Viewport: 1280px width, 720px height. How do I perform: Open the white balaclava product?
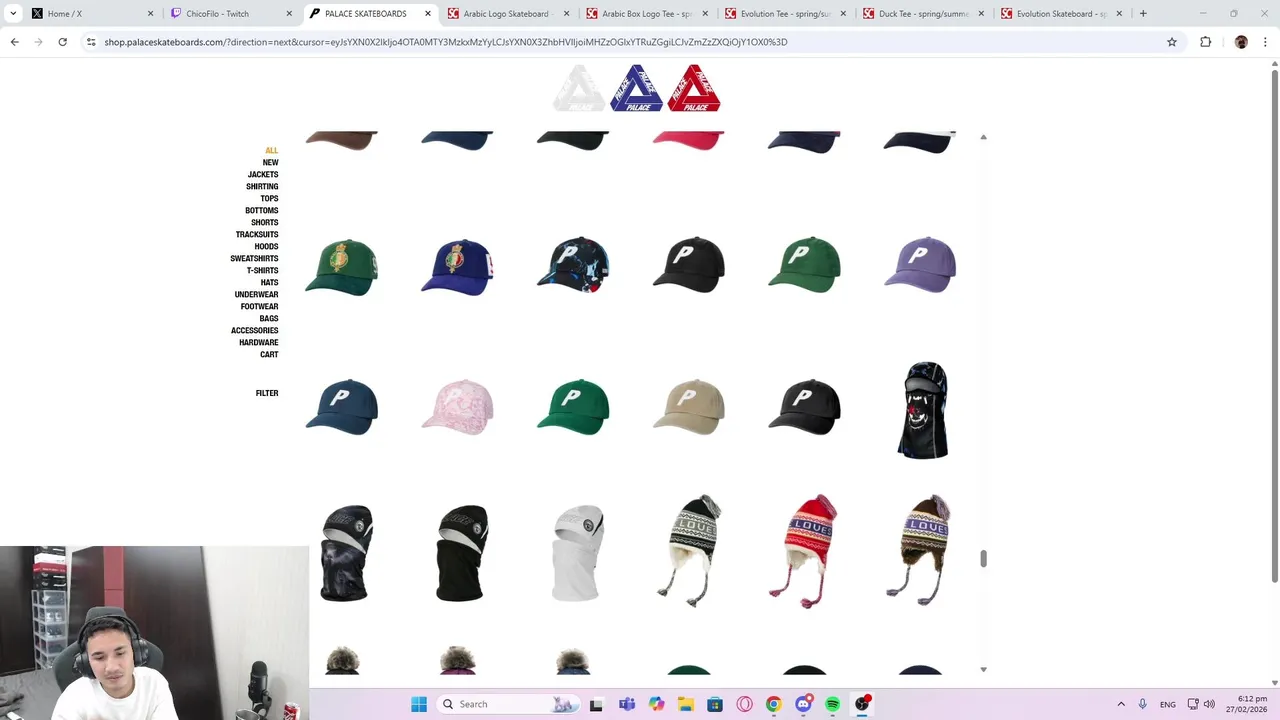pos(578,553)
